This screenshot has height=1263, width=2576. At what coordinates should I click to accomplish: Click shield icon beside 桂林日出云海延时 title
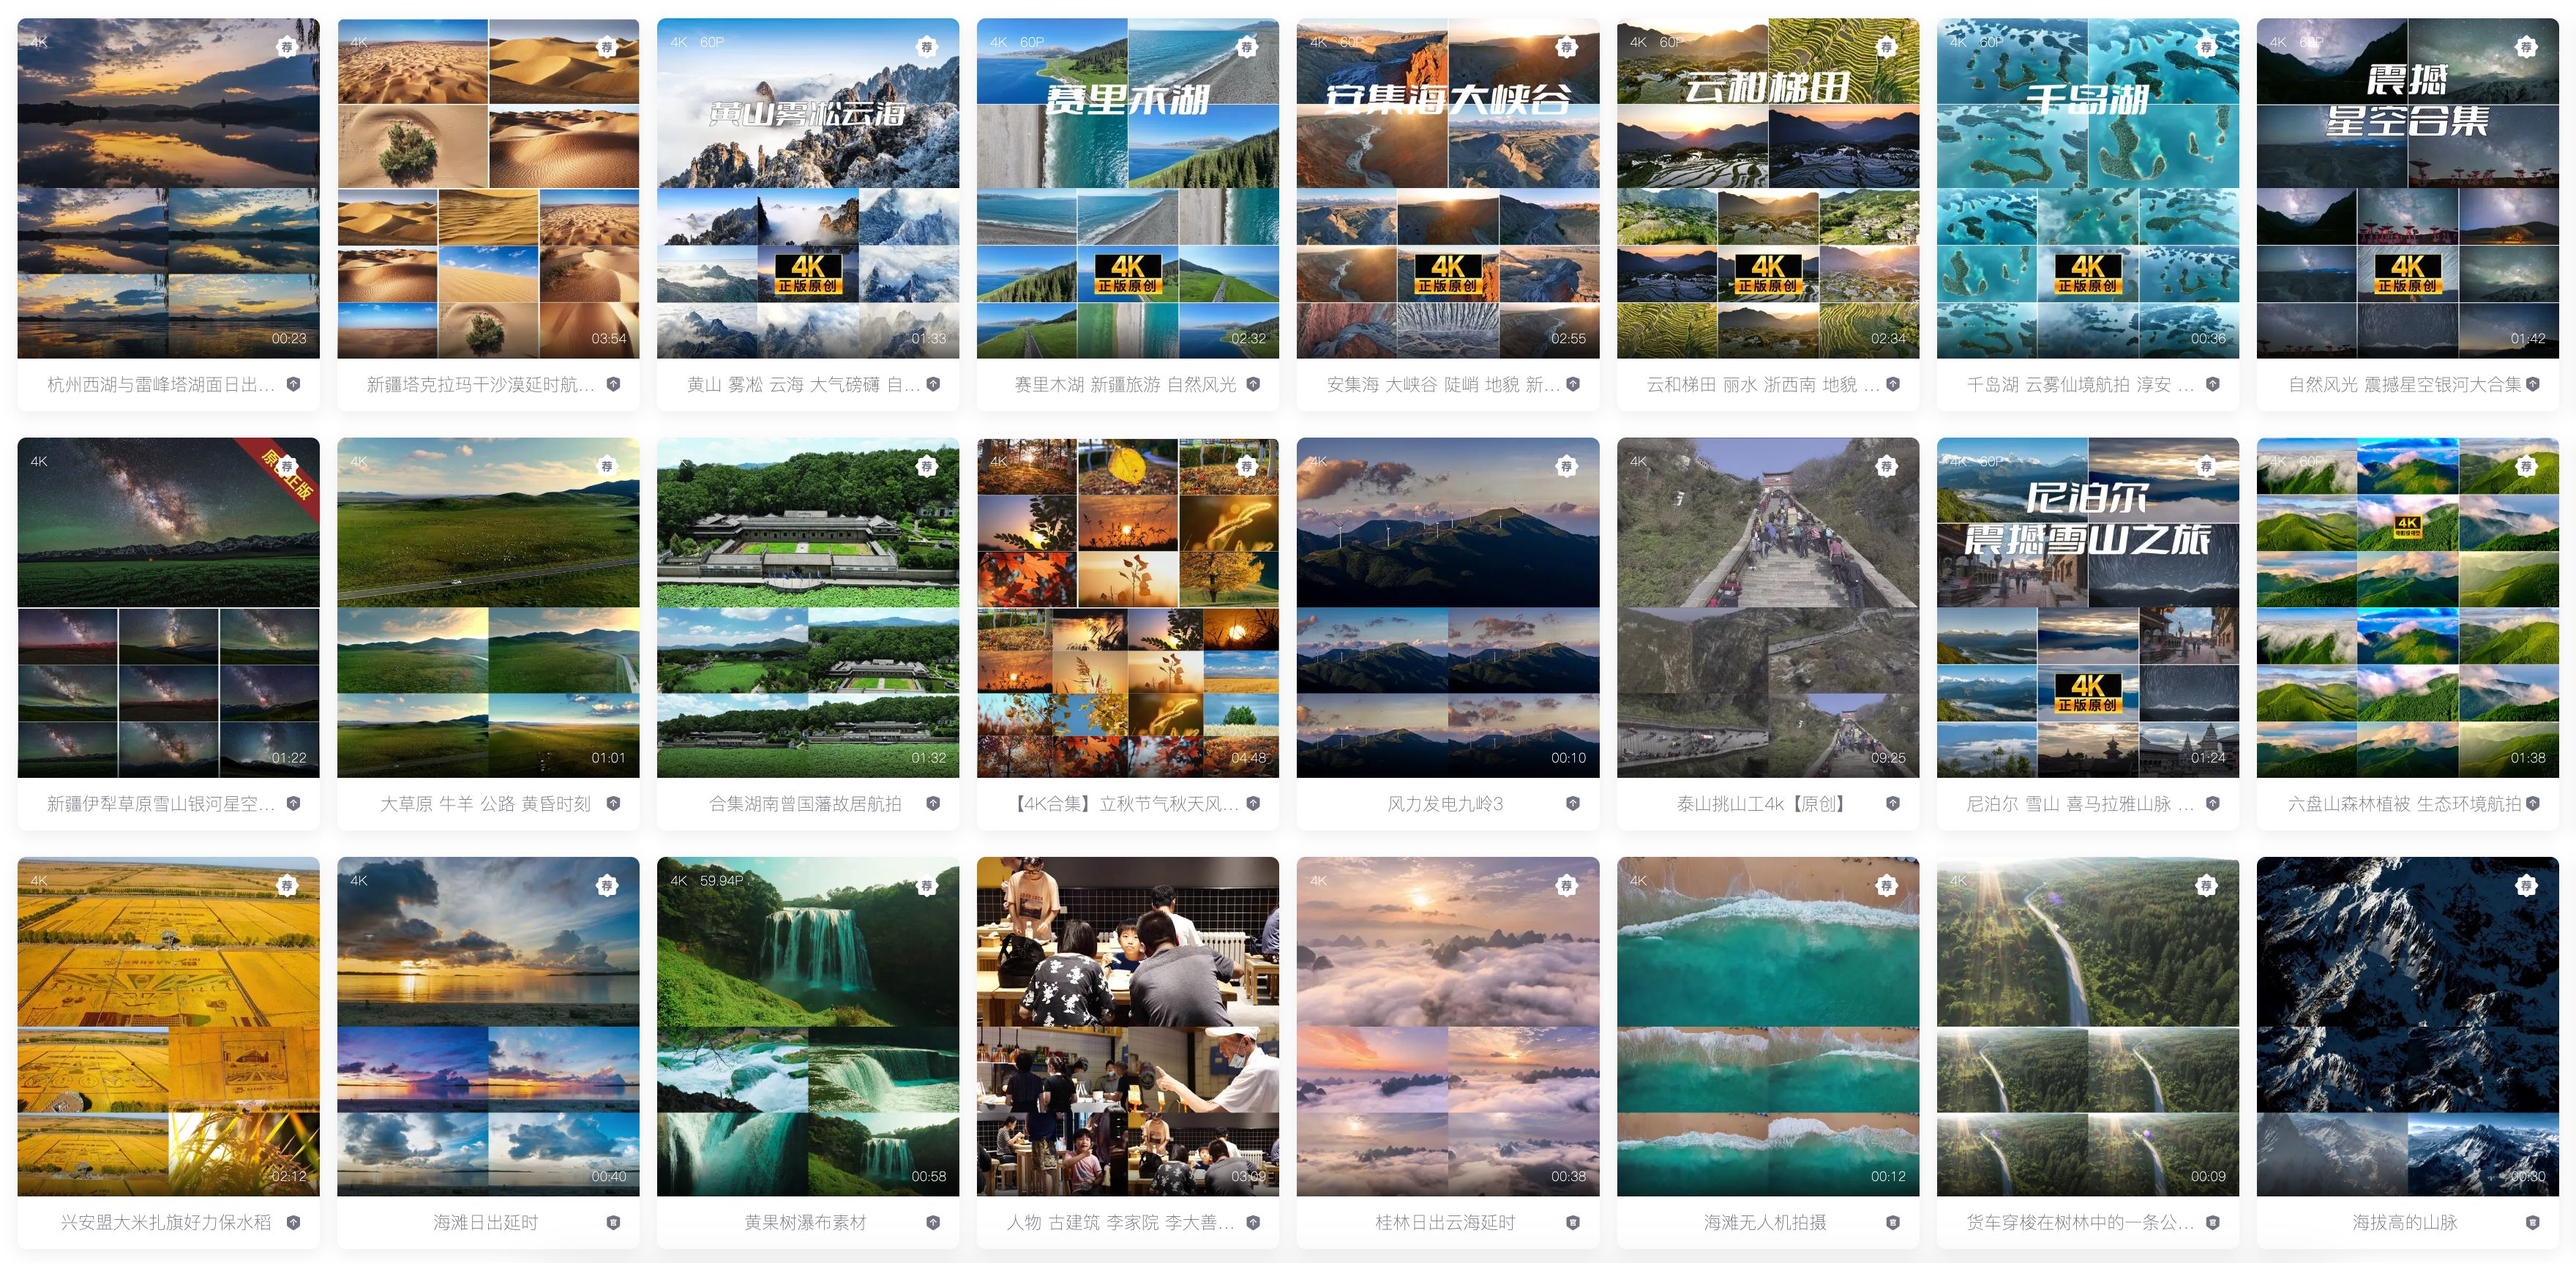point(1573,1222)
